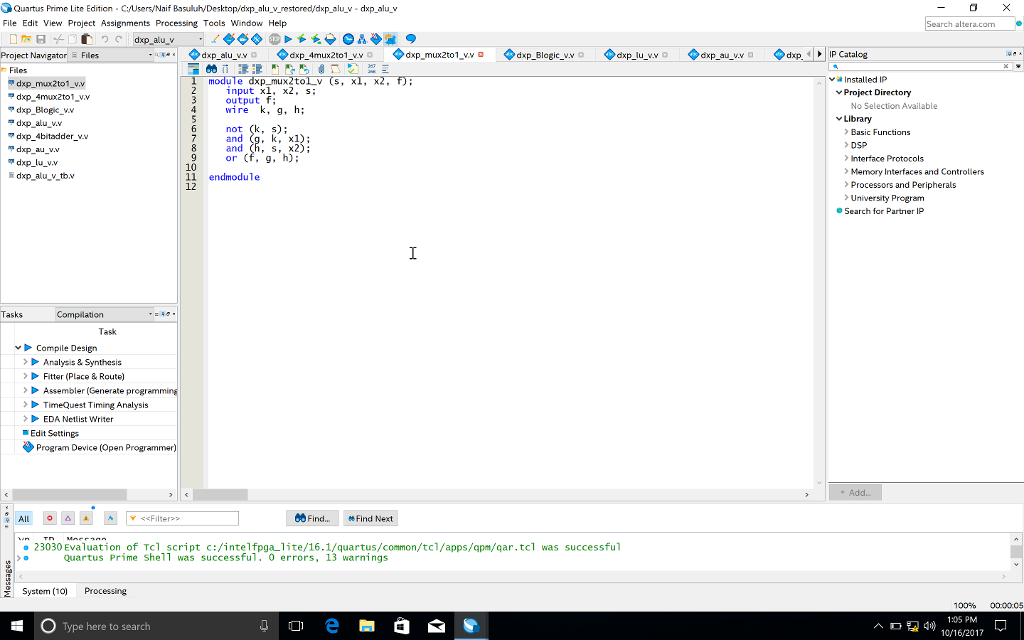Expand the Analysis & Synthesis task
The height and width of the screenshot is (640, 1024).
(26, 362)
